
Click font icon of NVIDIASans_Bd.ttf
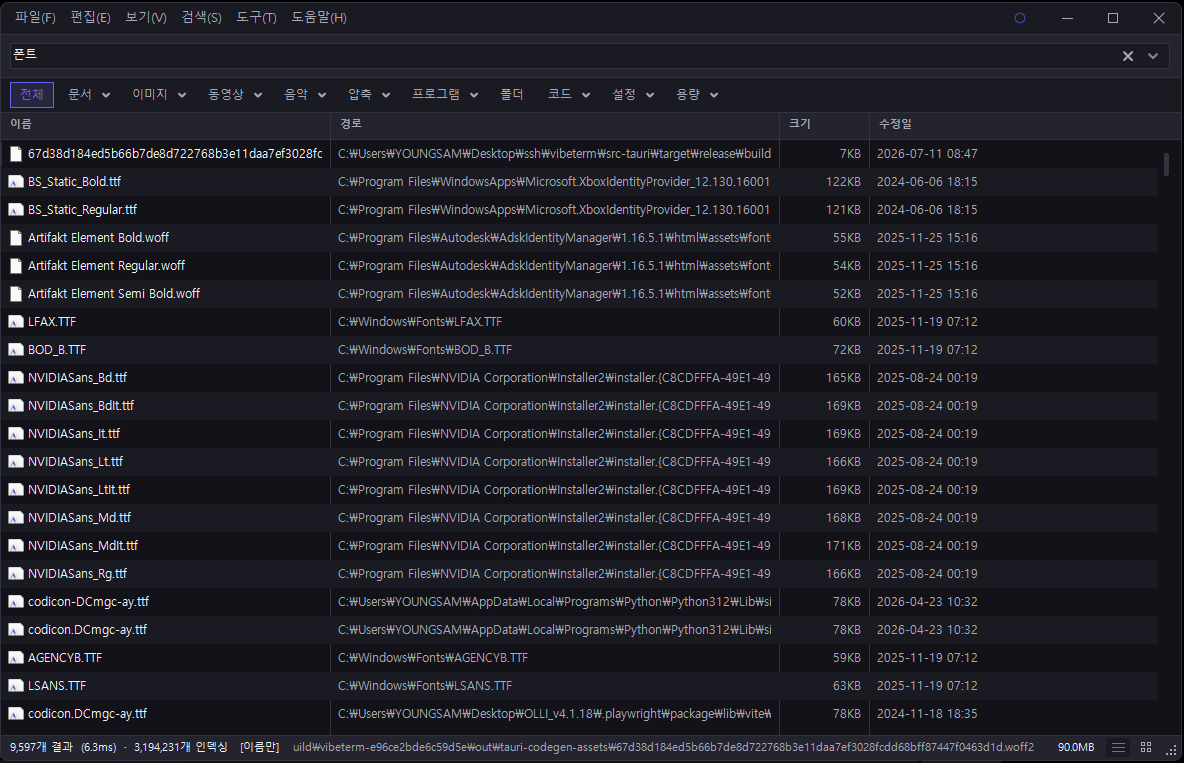click(x=15, y=378)
